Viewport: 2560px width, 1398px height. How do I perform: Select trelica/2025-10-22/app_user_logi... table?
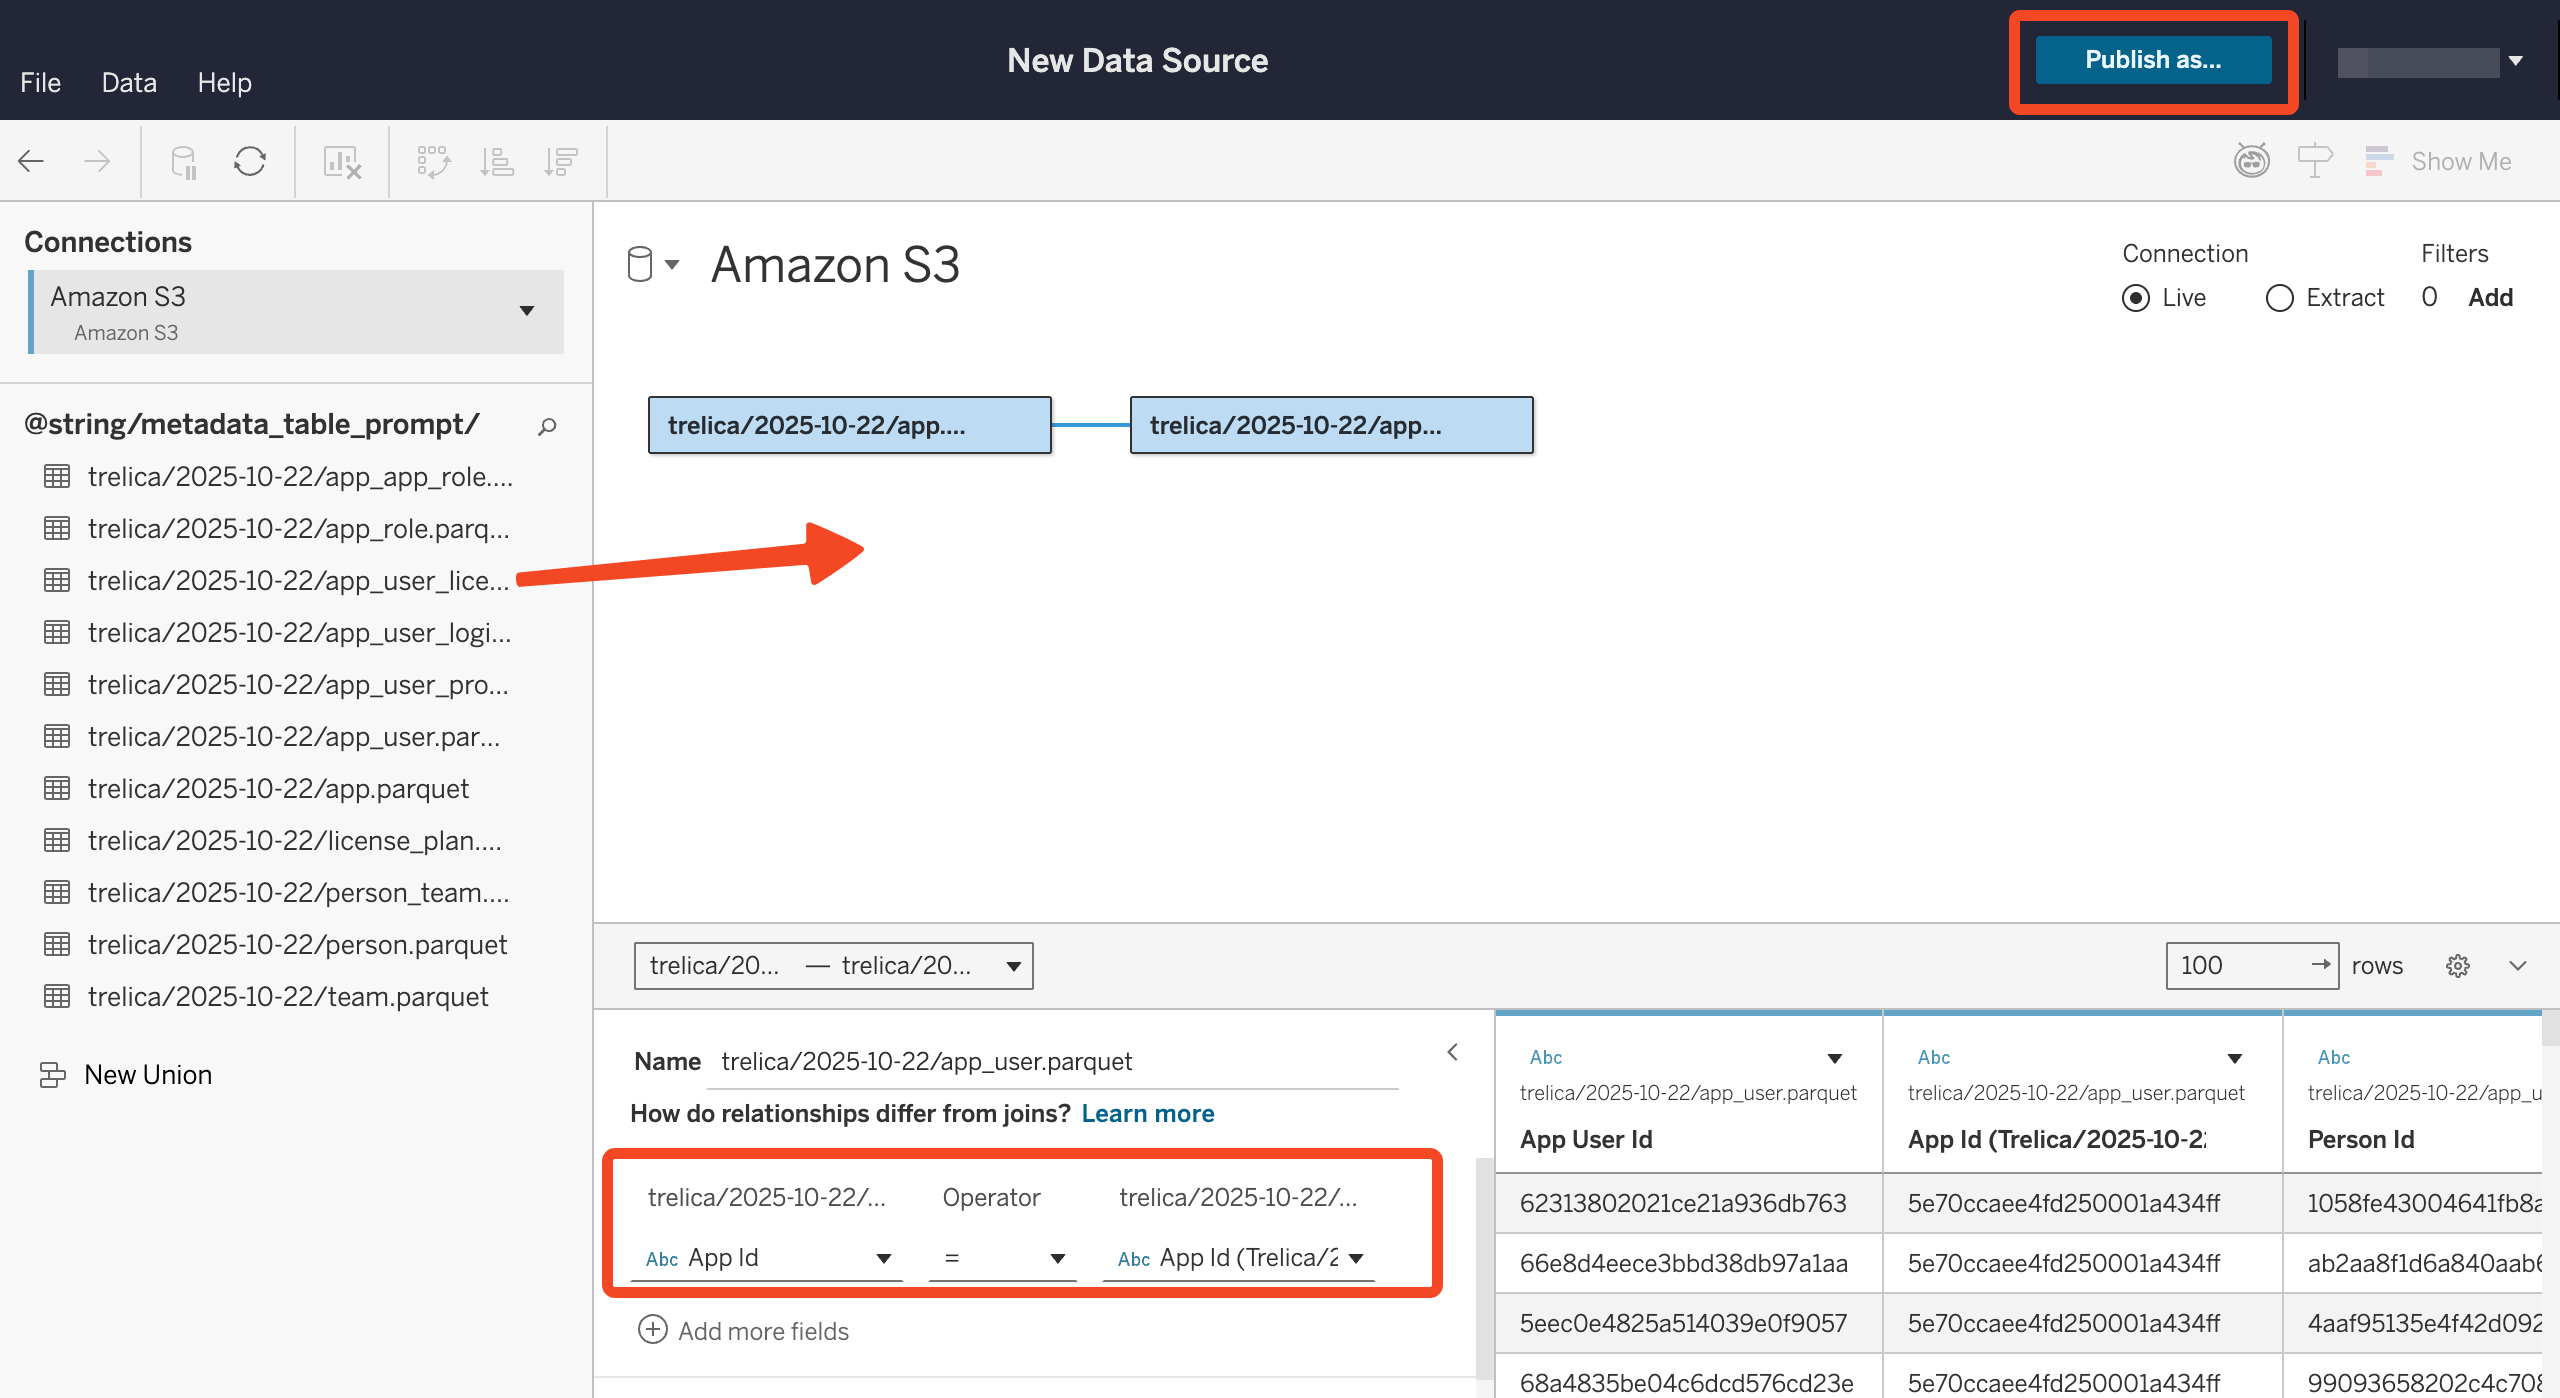point(298,632)
